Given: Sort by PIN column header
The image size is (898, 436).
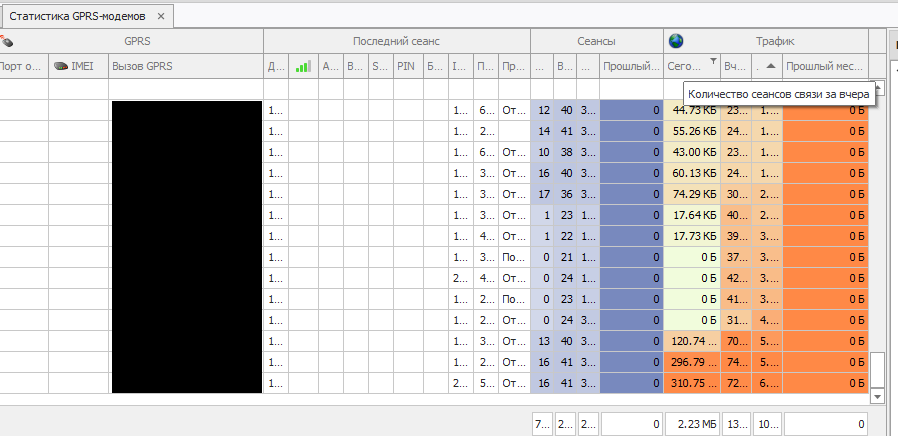Looking at the screenshot, I should pyautogui.click(x=408, y=66).
